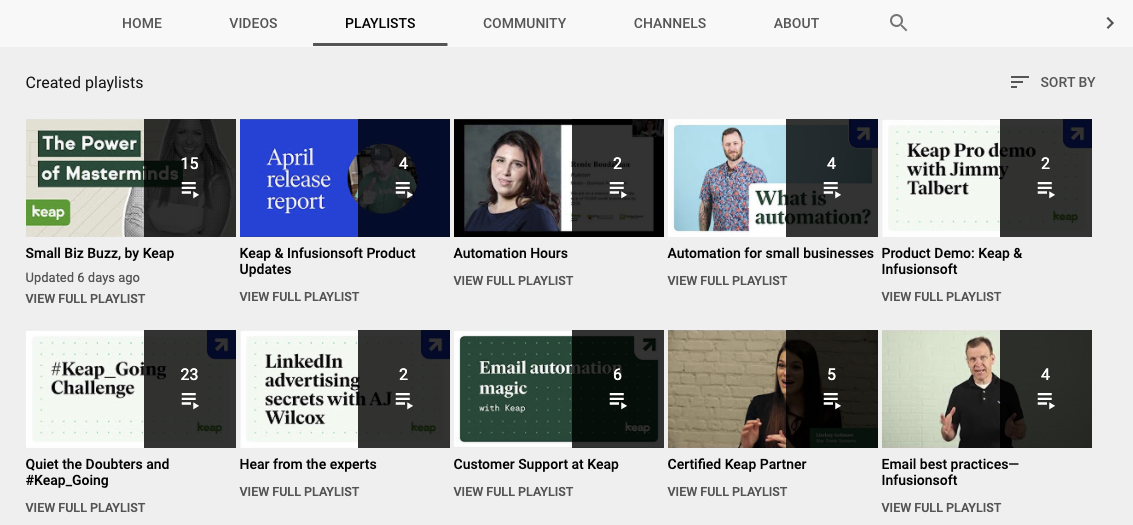Click the playlist icon on Automation Hours thumbnail

(617, 189)
